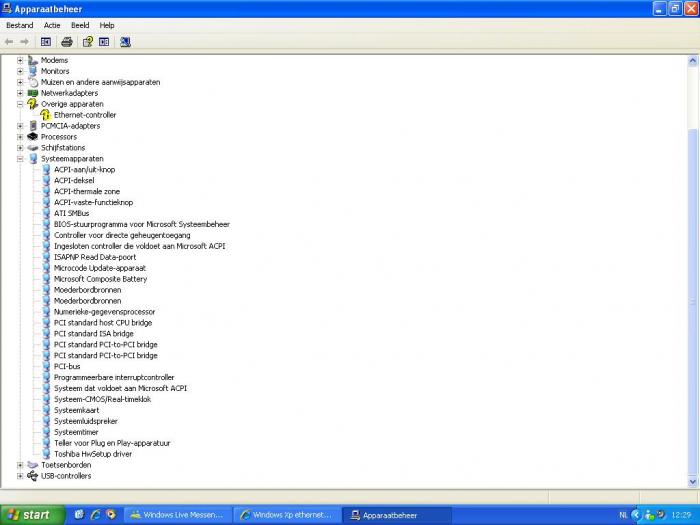The width and height of the screenshot is (700, 525).
Task: Click the vertical scrollbar thumb
Action: point(692,302)
